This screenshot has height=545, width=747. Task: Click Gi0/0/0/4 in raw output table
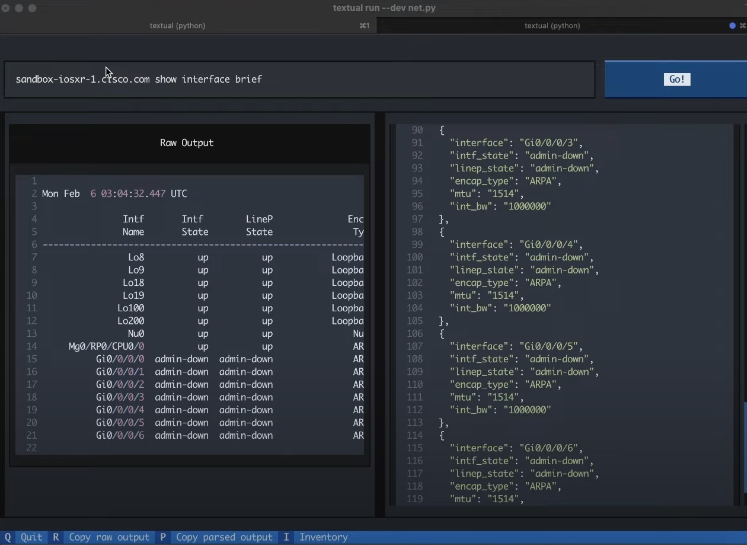(120, 410)
